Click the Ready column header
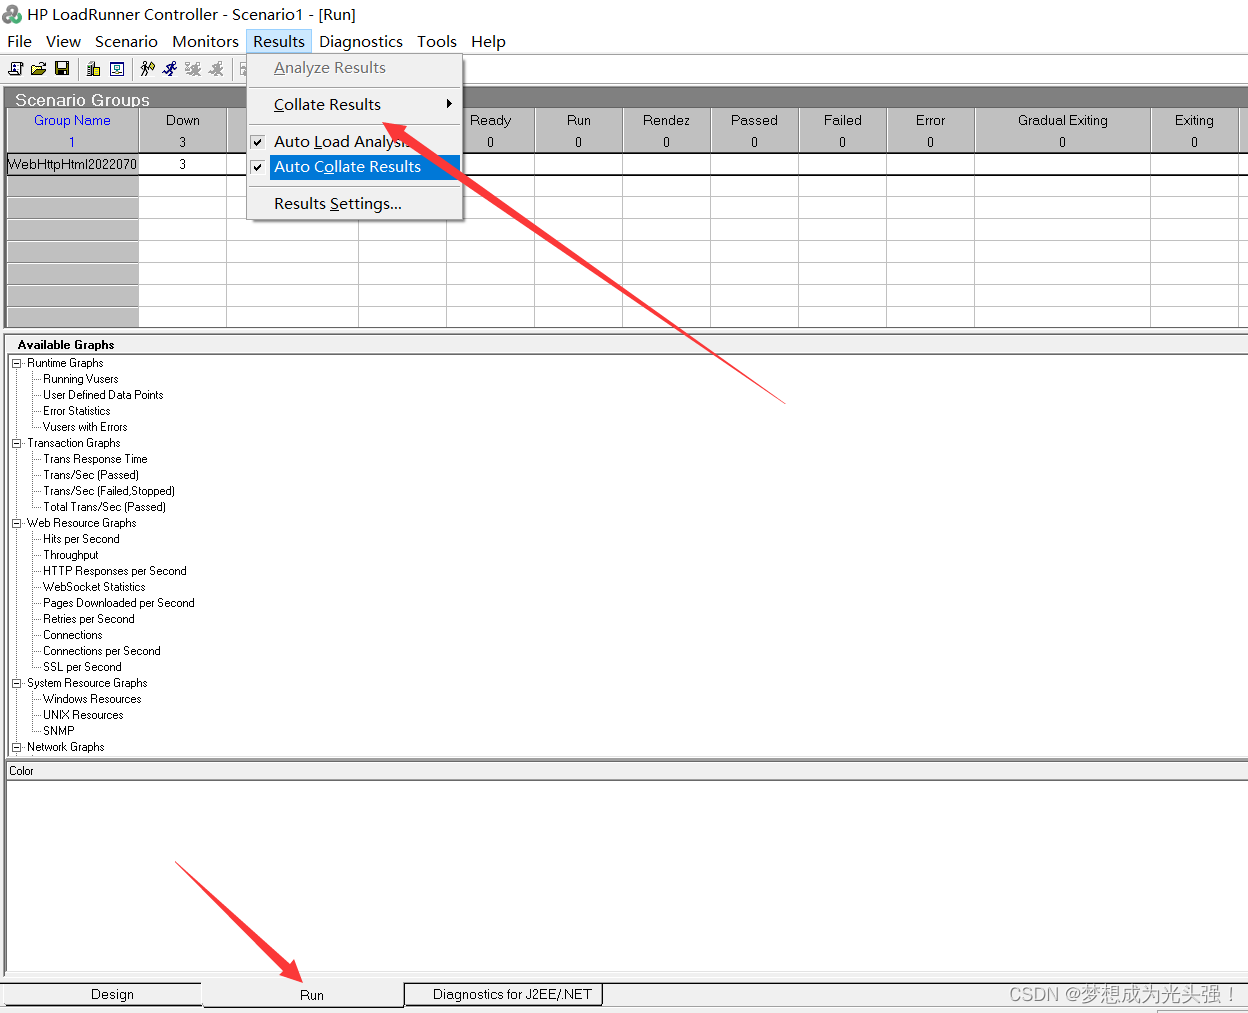 [491, 120]
